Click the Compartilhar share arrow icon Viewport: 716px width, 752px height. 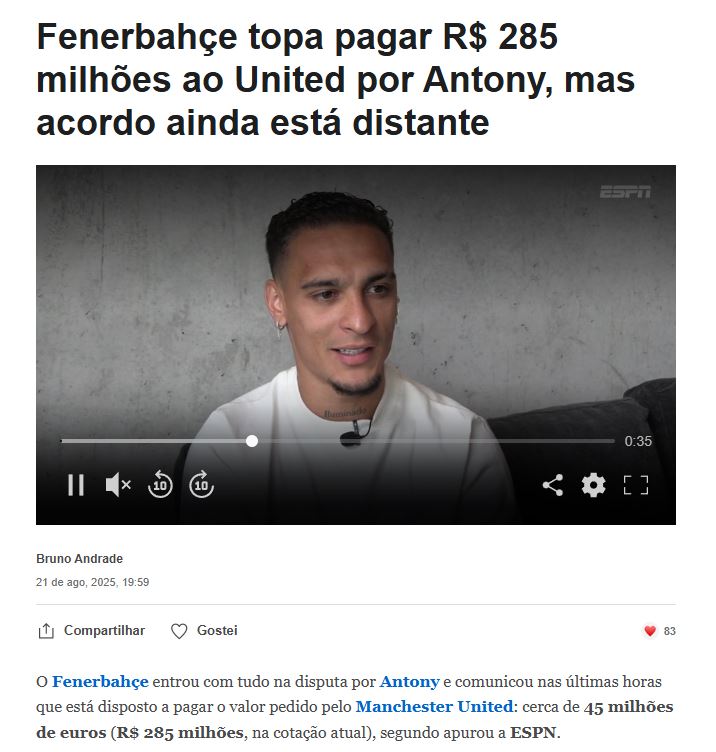[46, 631]
